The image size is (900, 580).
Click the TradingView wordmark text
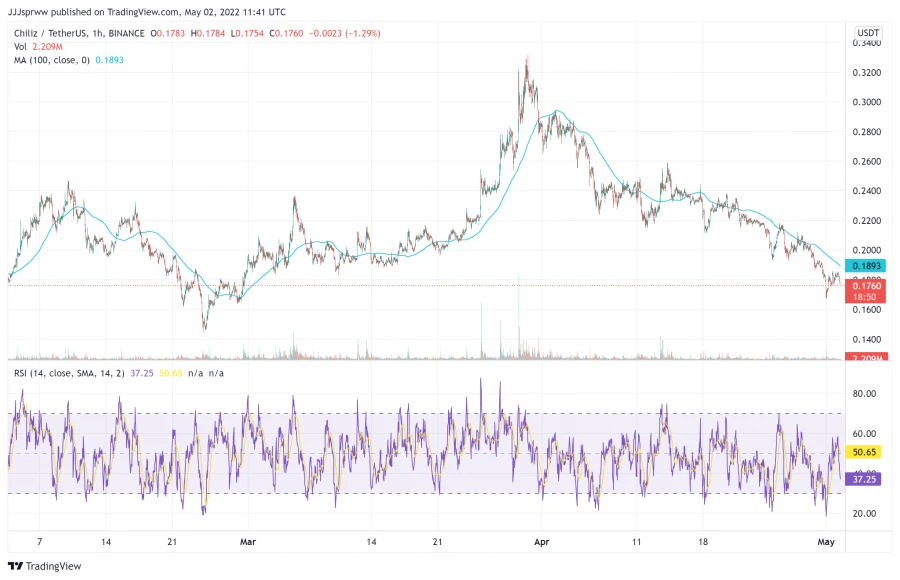click(53, 566)
